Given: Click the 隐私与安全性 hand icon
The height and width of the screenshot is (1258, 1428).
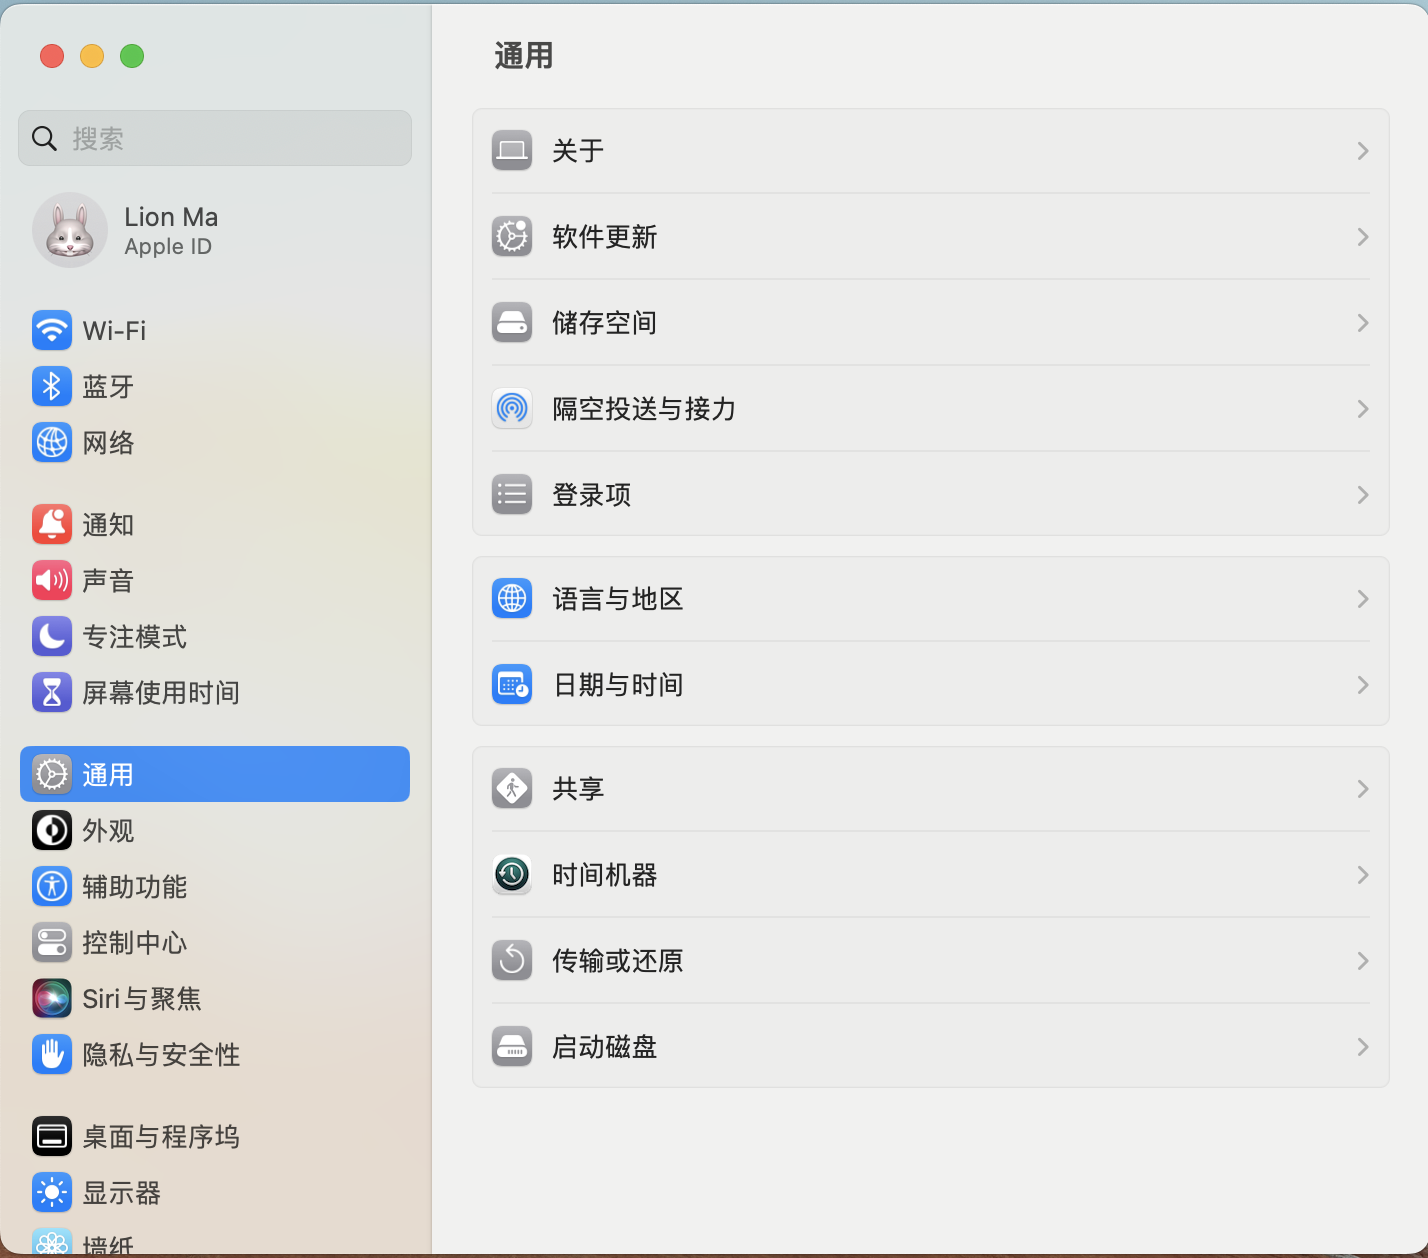Looking at the screenshot, I should pos(52,1054).
